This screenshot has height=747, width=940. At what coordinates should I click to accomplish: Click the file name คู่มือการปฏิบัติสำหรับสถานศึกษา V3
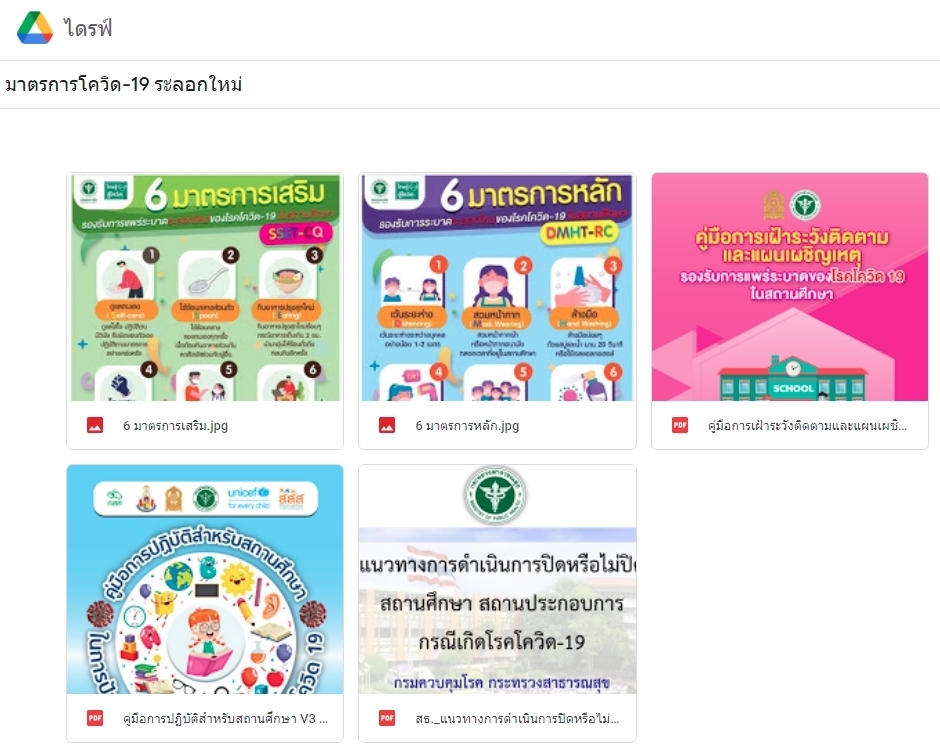tap(225, 718)
